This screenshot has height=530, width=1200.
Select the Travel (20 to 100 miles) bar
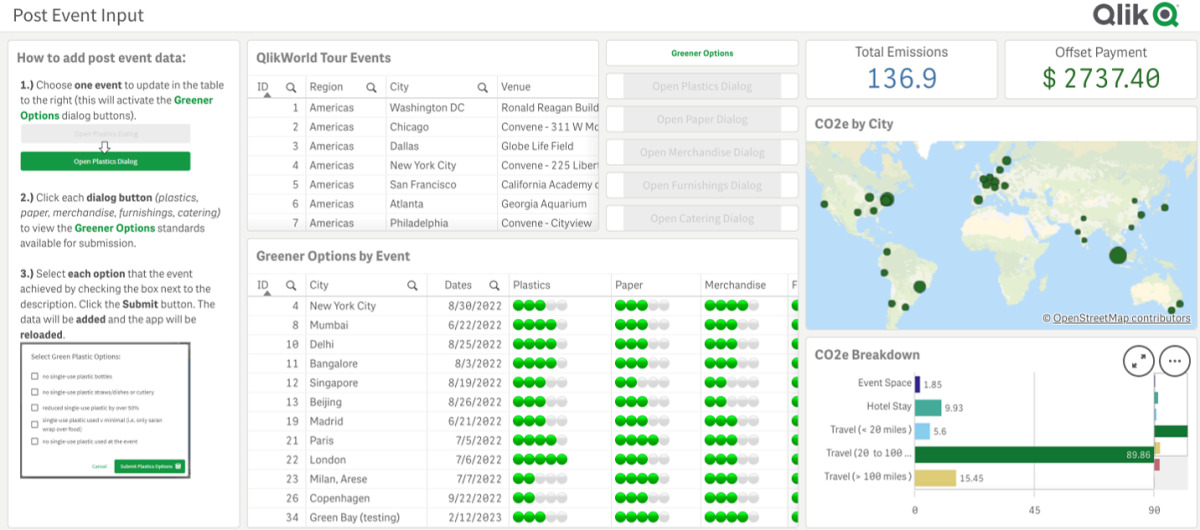pyautogui.click(x=1033, y=455)
